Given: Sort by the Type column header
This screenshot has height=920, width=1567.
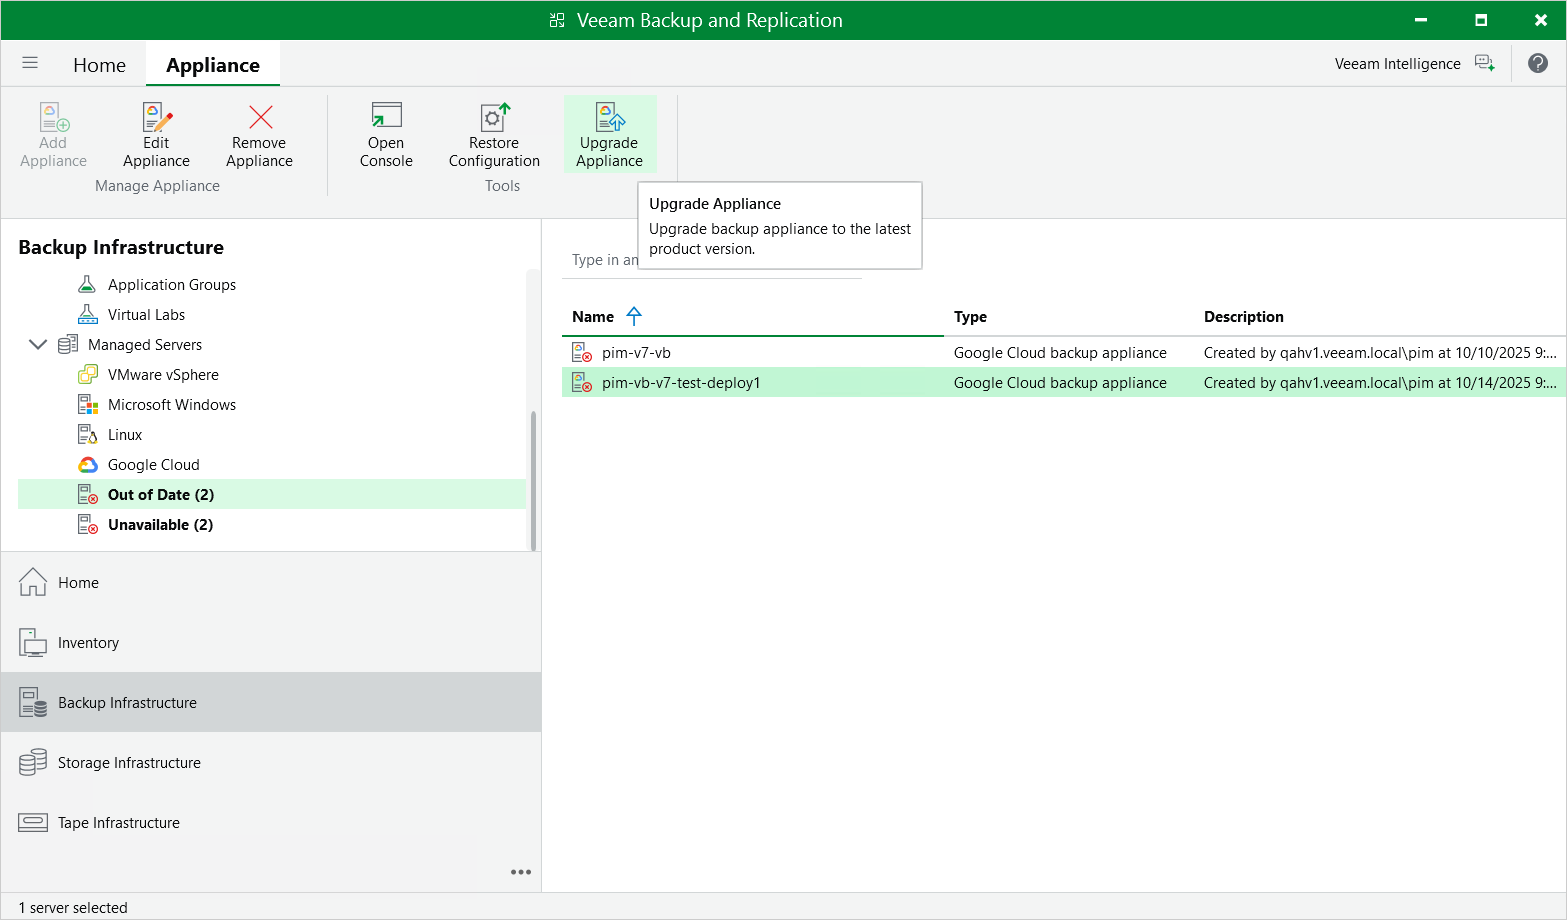Looking at the screenshot, I should click(970, 316).
